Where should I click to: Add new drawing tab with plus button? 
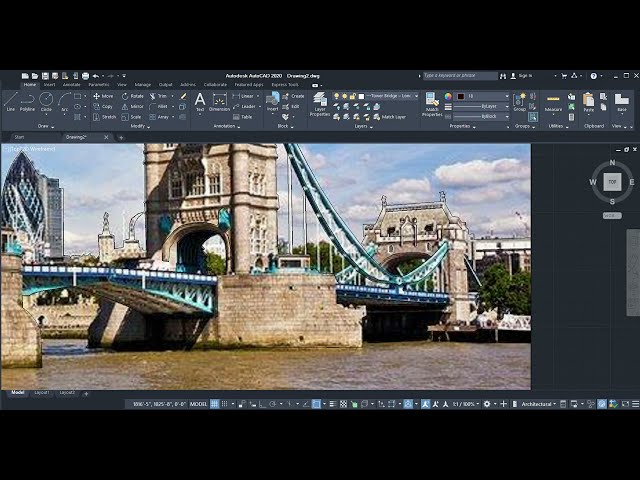tap(121, 138)
